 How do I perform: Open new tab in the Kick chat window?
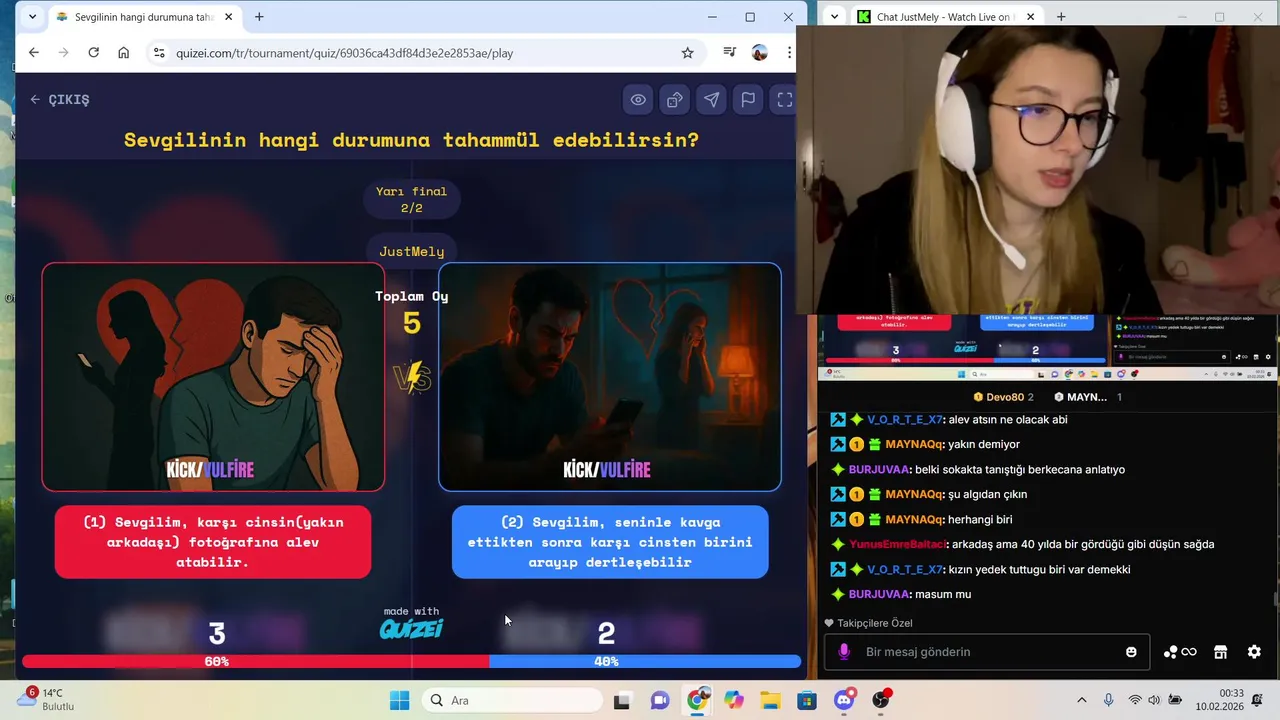[x=1061, y=17]
